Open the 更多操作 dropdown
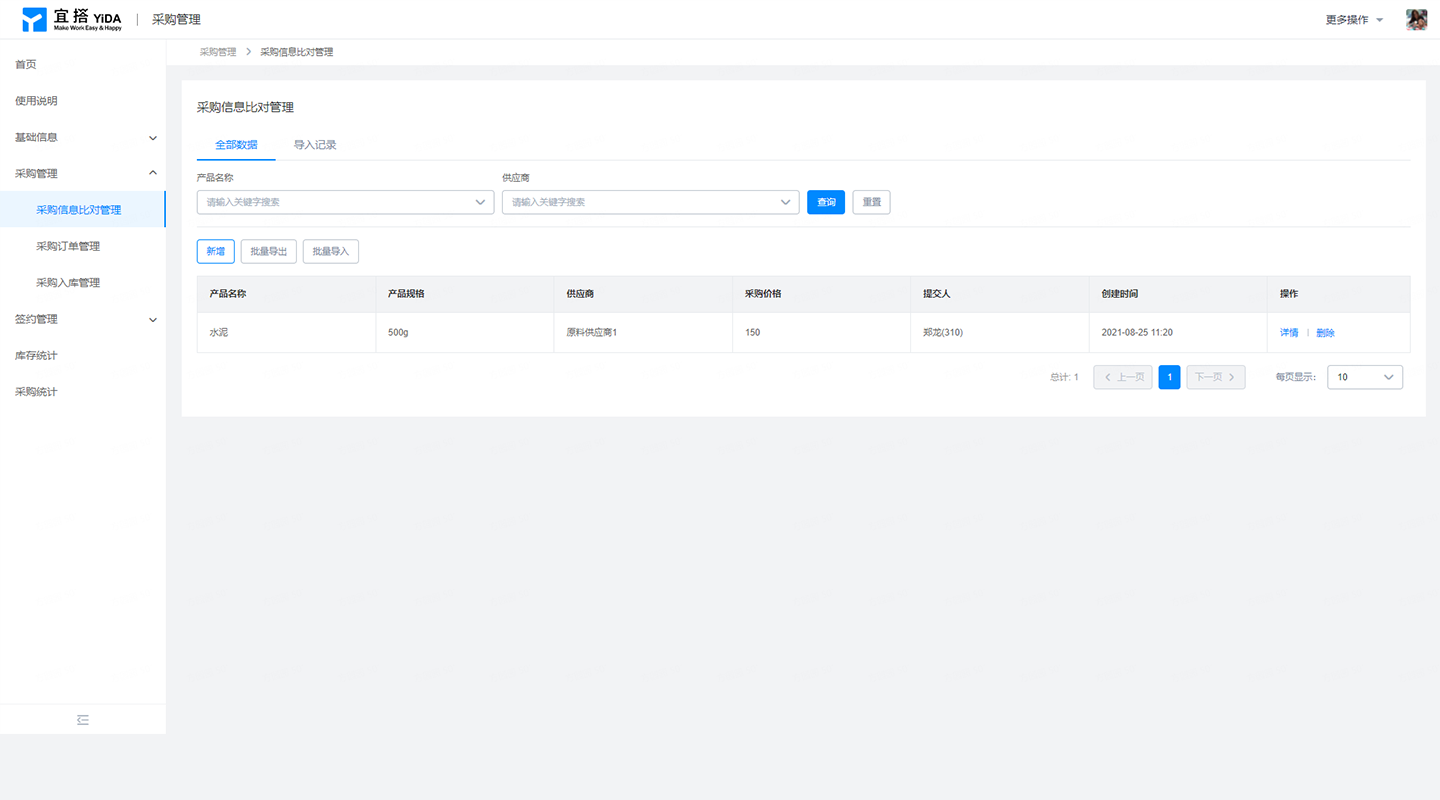 (1354, 20)
